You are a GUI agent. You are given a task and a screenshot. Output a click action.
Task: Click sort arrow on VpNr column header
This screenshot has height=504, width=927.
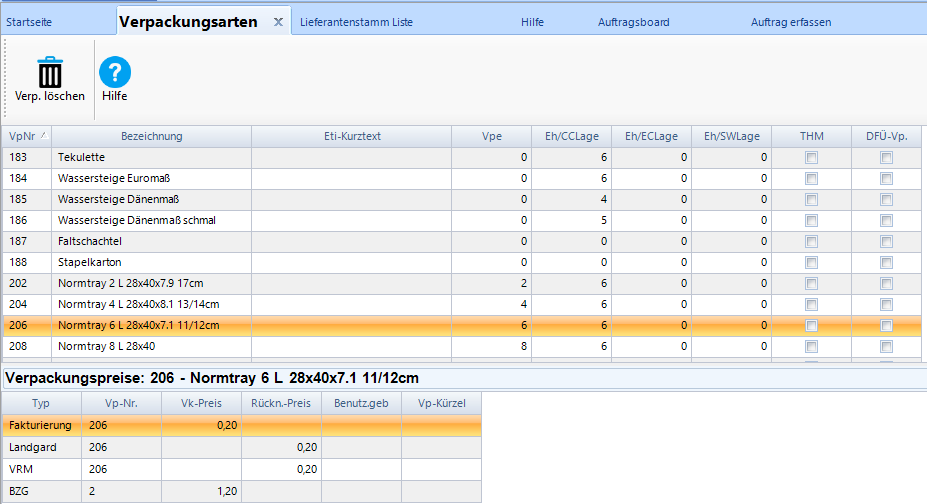point(45,136)
